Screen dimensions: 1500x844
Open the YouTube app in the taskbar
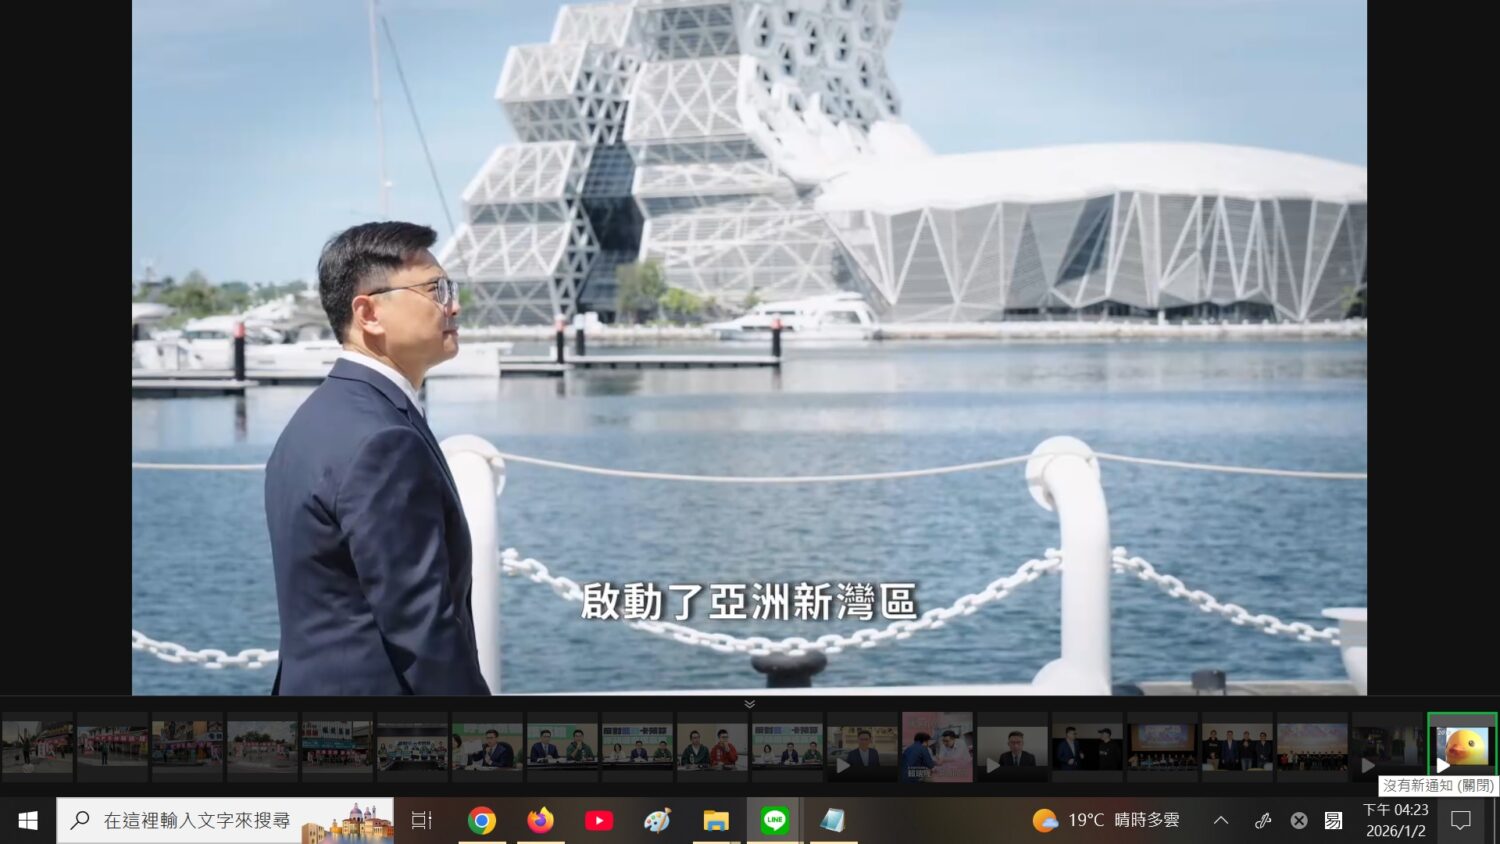tap(599, 821)
